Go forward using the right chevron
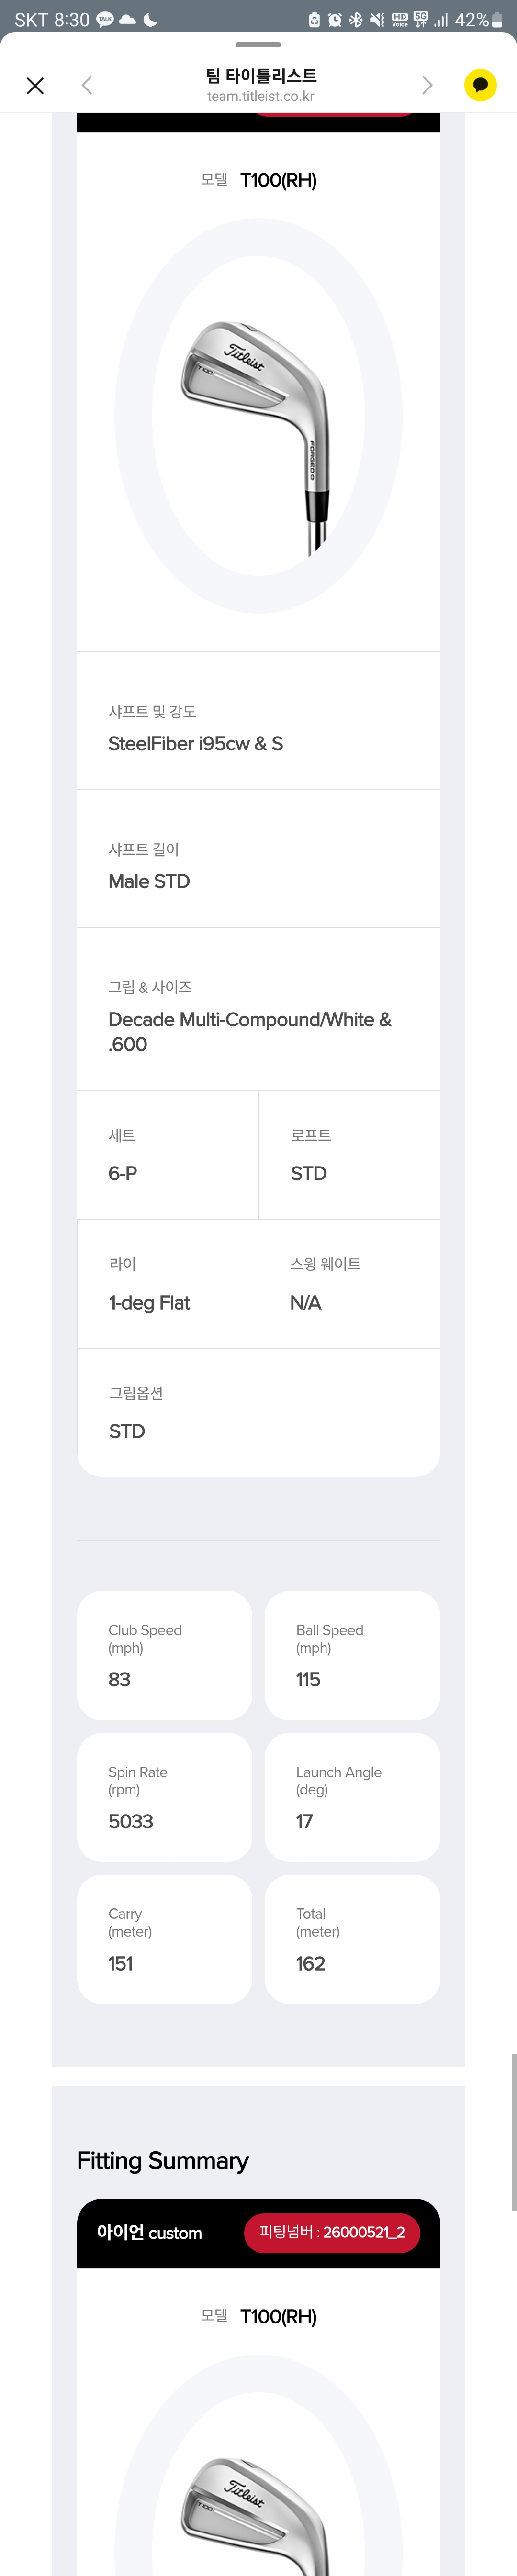The width and height of the screenshot is (517, 2576). [427, 86]
